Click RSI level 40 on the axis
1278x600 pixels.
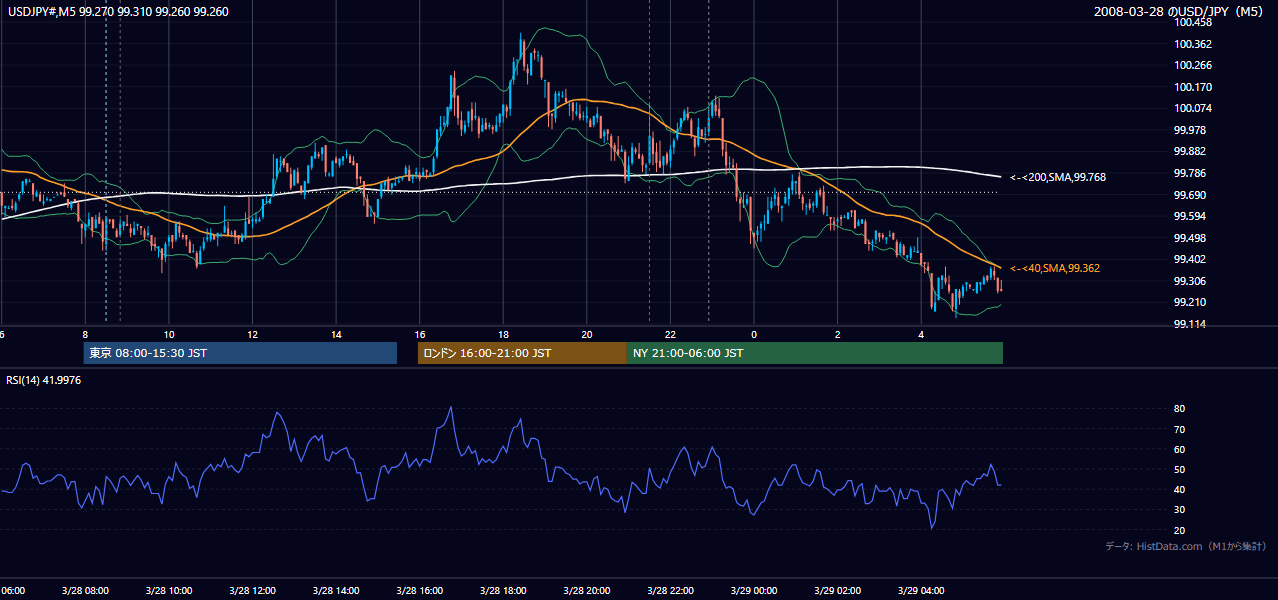(x=1180, y=489)
